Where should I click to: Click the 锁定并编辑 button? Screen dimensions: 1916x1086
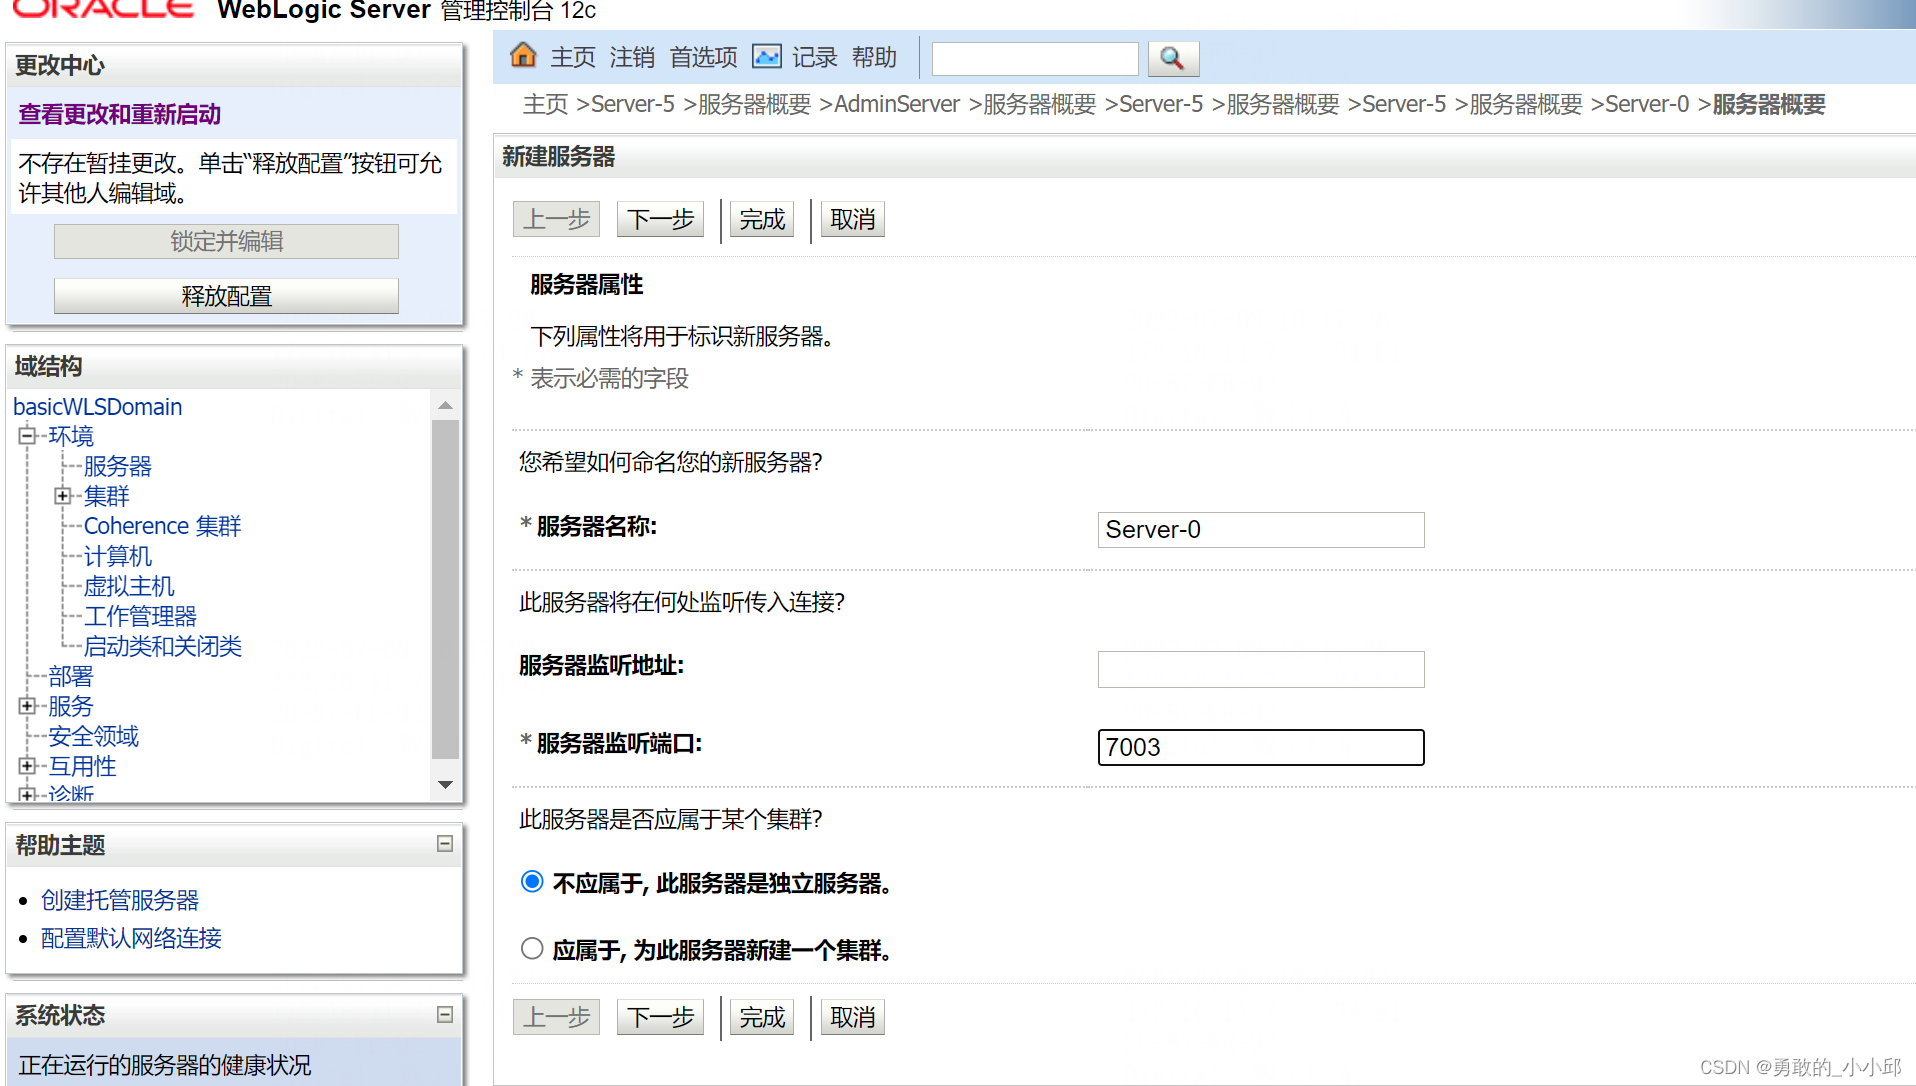[226, 241]
